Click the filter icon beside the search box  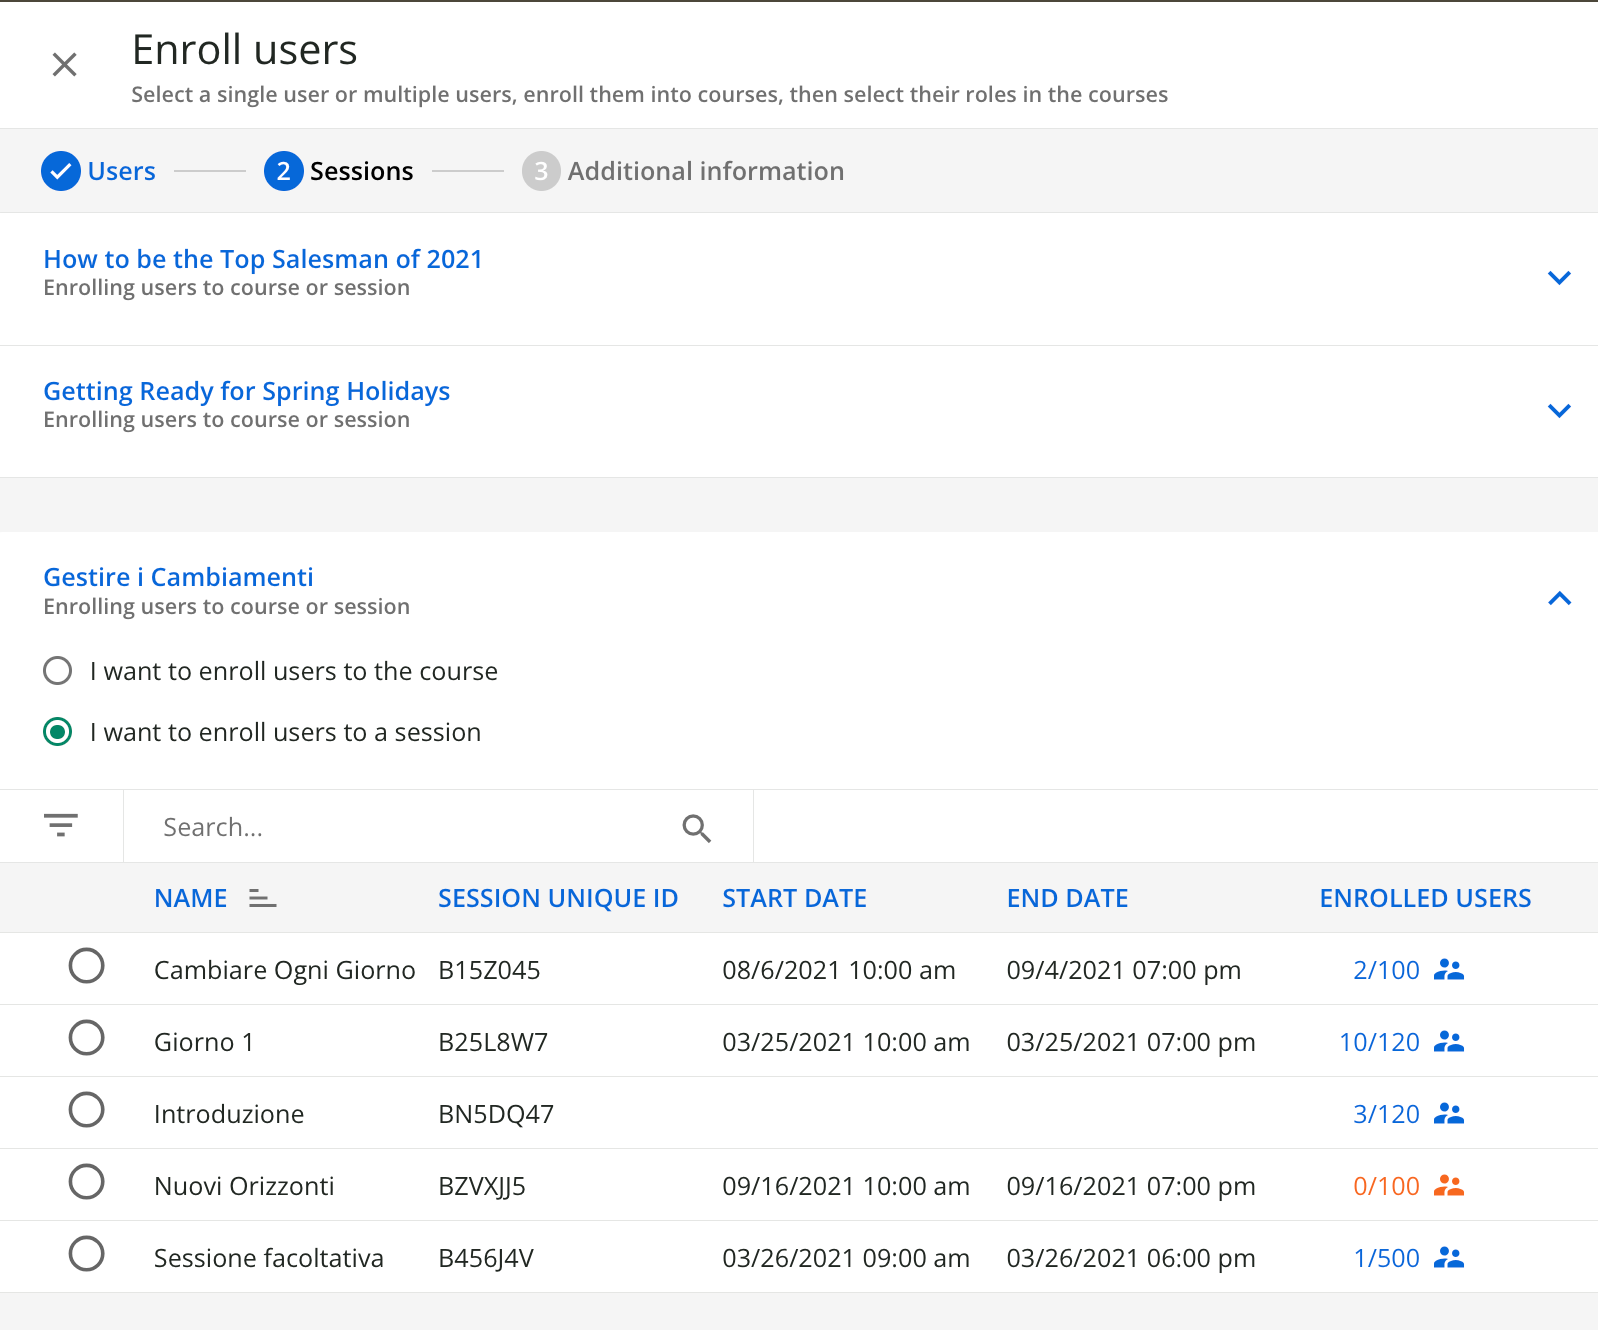point(61,826)
